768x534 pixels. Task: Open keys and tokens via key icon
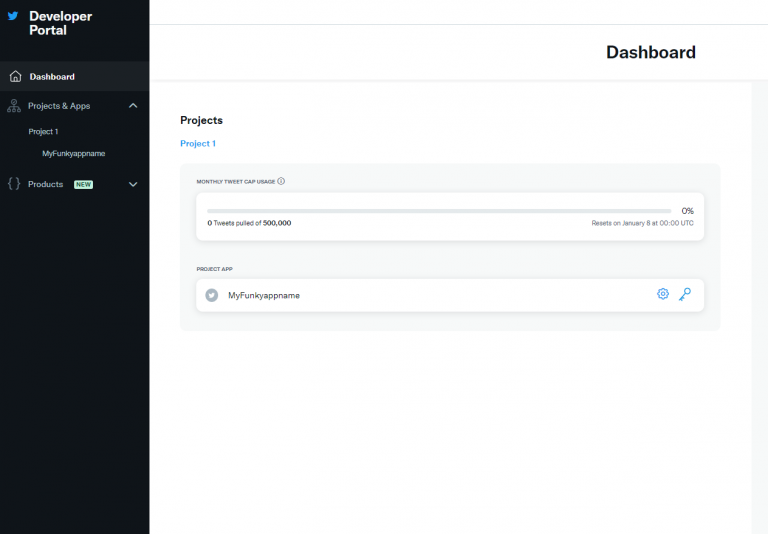tap(685, 294)
